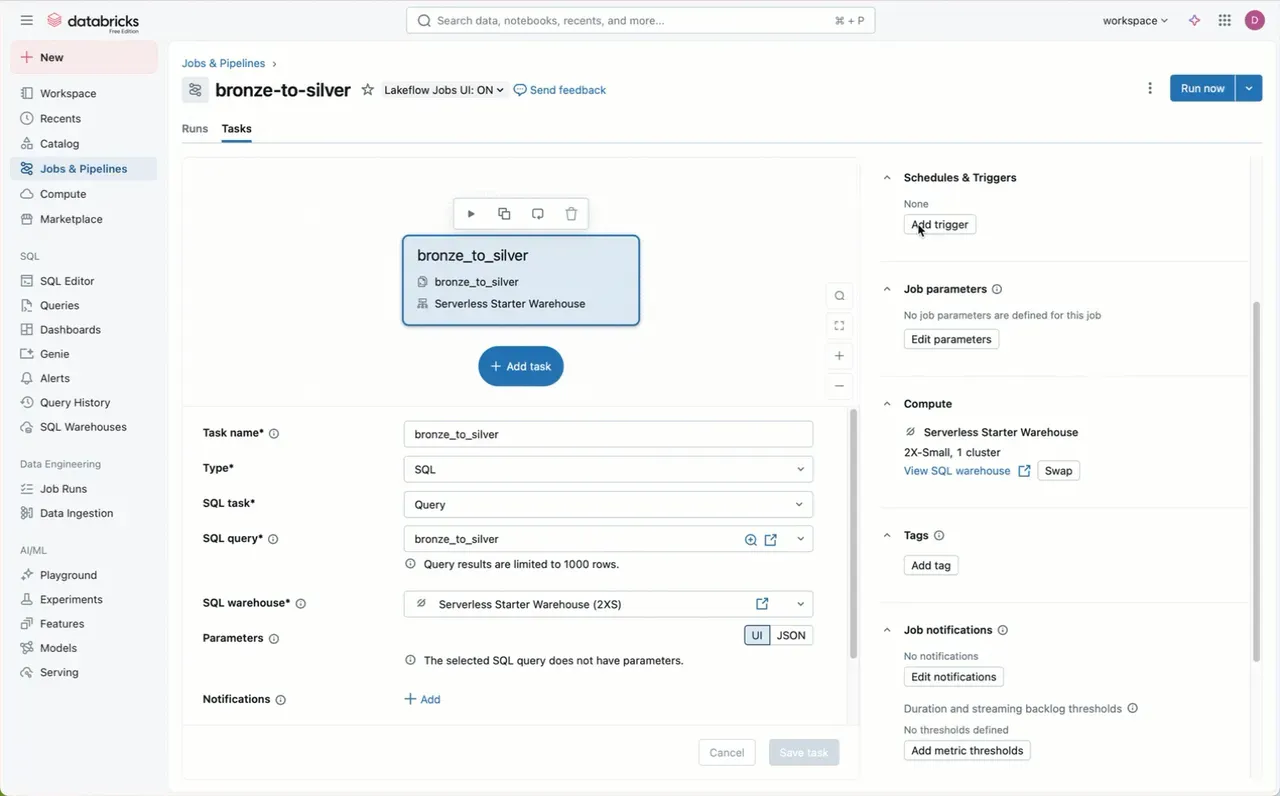This screenshot has width=1280, height=796.
Task: Open the user avatar D menu
Action: pyautogui.click(x=1254, y=20)
